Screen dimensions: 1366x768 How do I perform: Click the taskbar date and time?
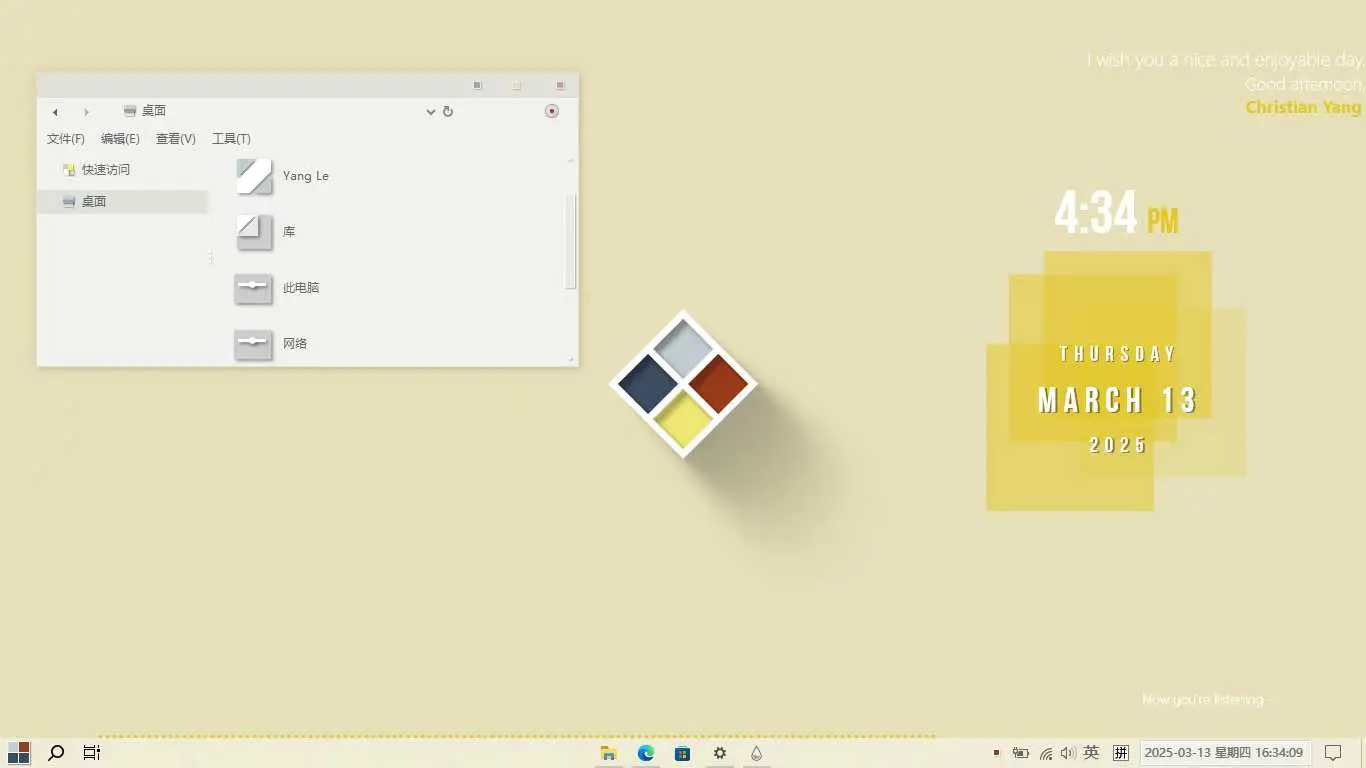point(1224,753)
